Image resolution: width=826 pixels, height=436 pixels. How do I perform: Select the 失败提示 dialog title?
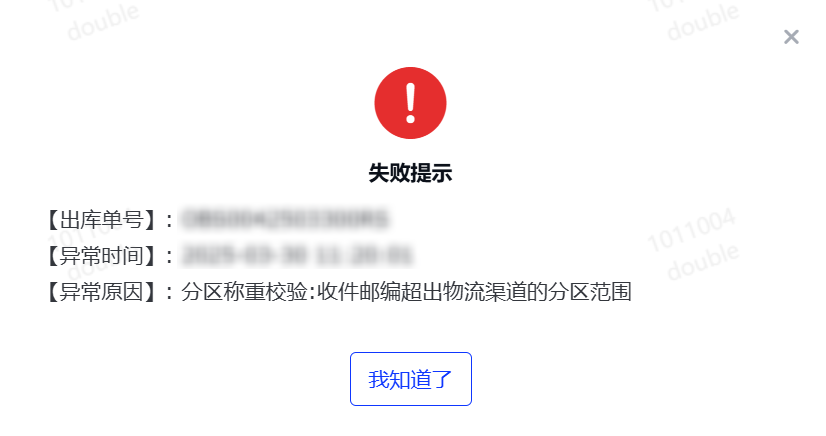click(x=410, y=173)
